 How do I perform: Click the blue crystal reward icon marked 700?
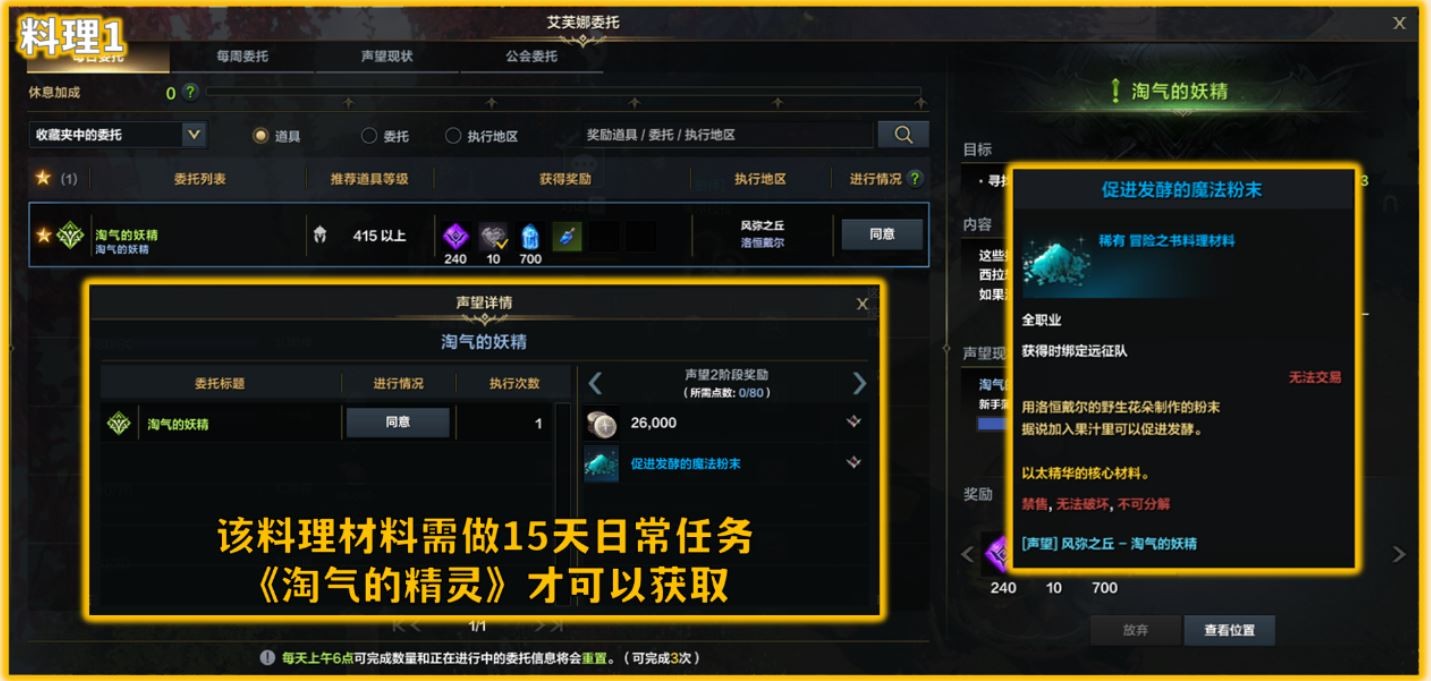click(530, 237)
